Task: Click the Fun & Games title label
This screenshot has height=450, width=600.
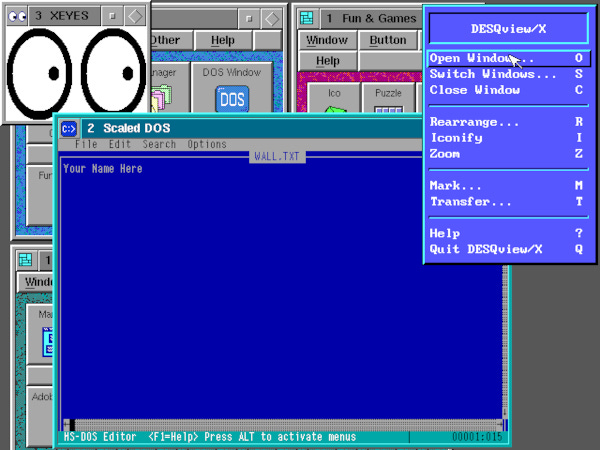Action: 372,18
